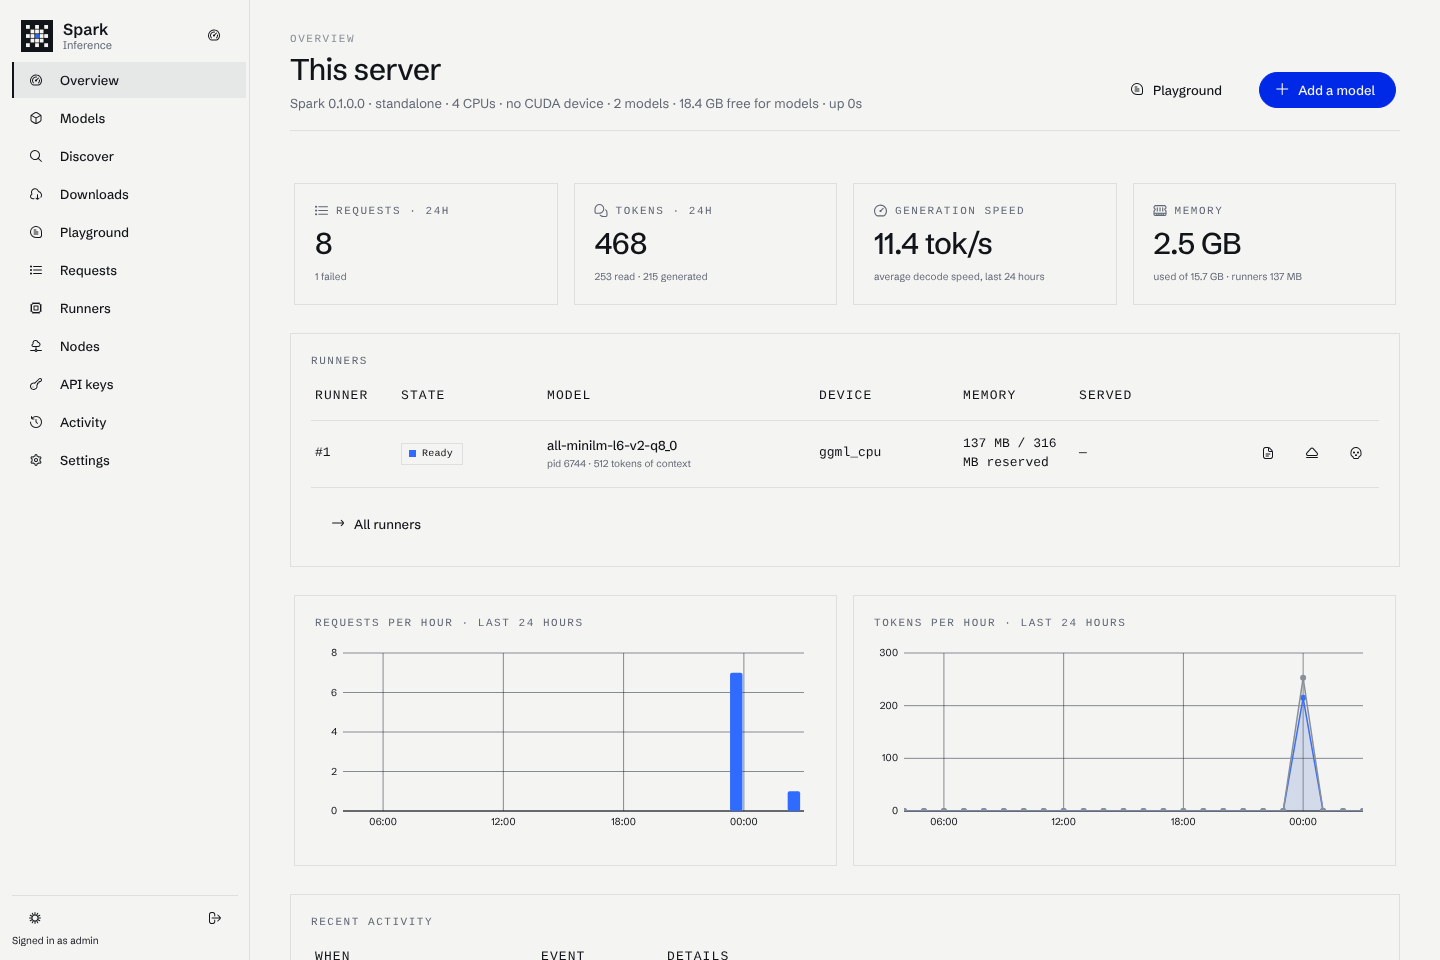Click 'used of 15.7 GB · runners 137 MB' text
The width and height of the screenshot is (1440, 960).
click(x=1227, y=277)
